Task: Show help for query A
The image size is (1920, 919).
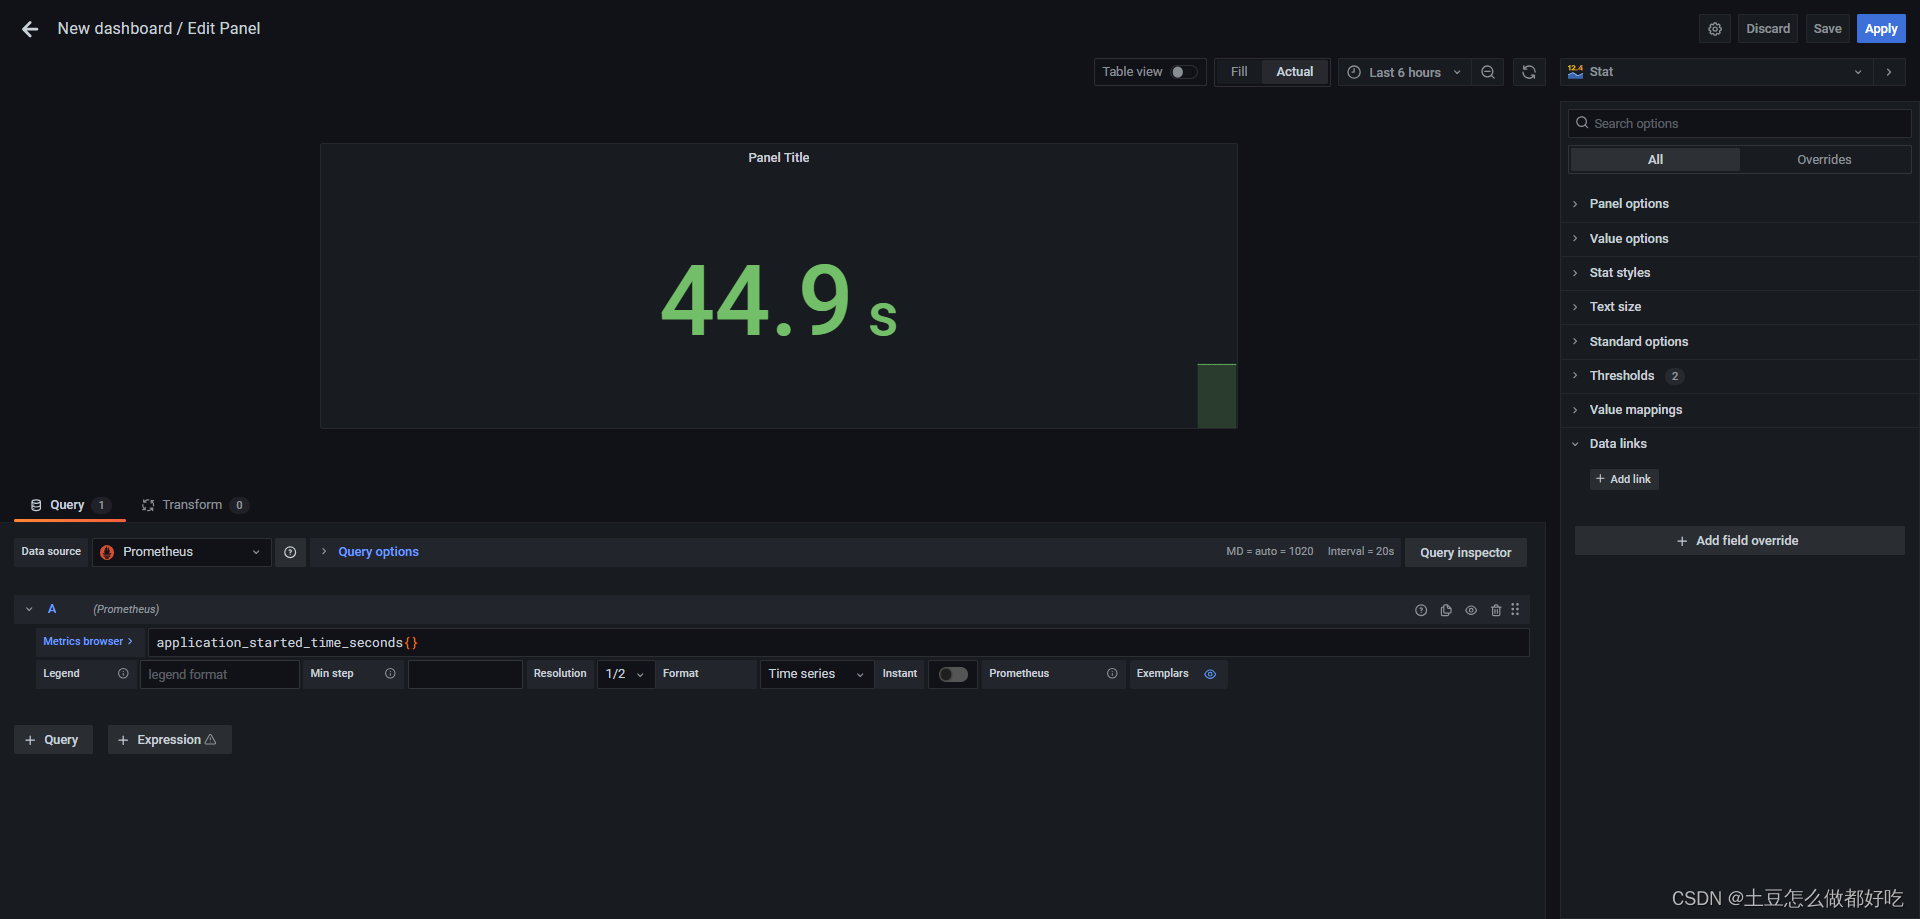Action: pos(1421,610)
